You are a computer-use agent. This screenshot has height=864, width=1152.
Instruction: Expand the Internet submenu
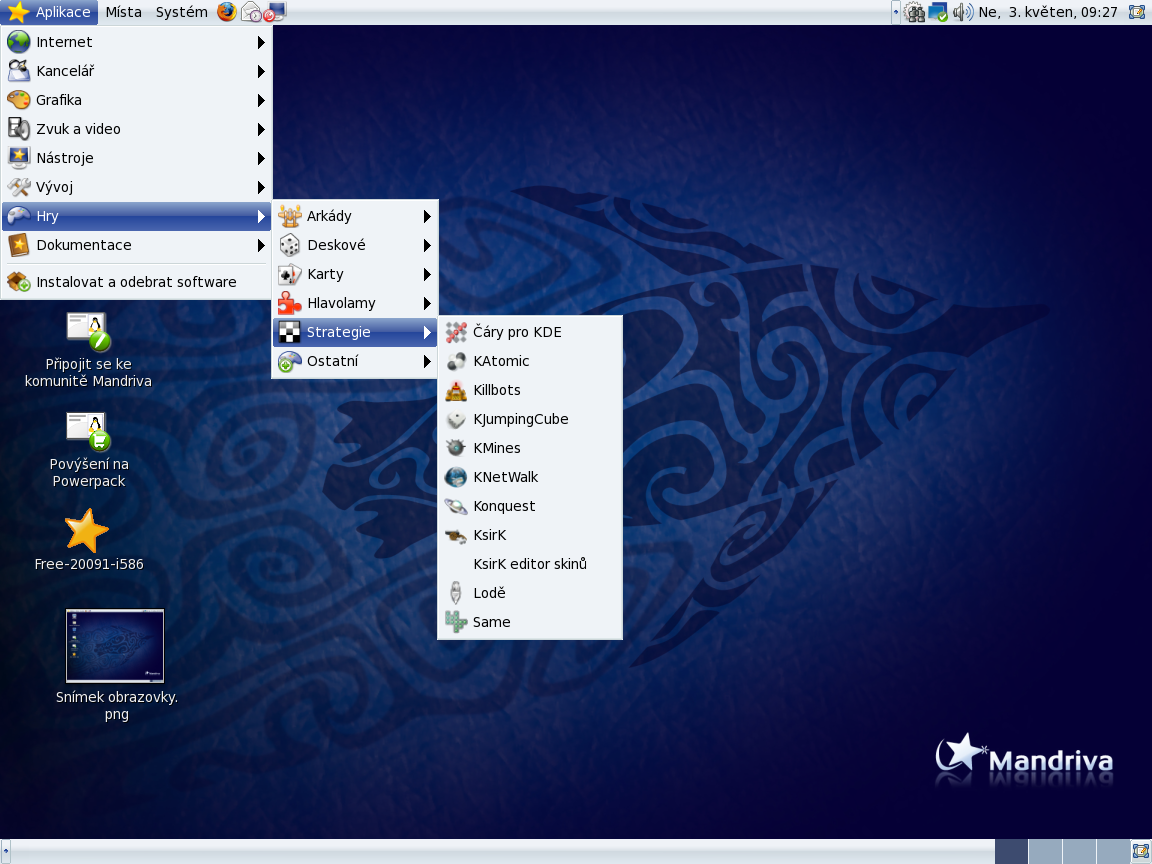point(136,42)
